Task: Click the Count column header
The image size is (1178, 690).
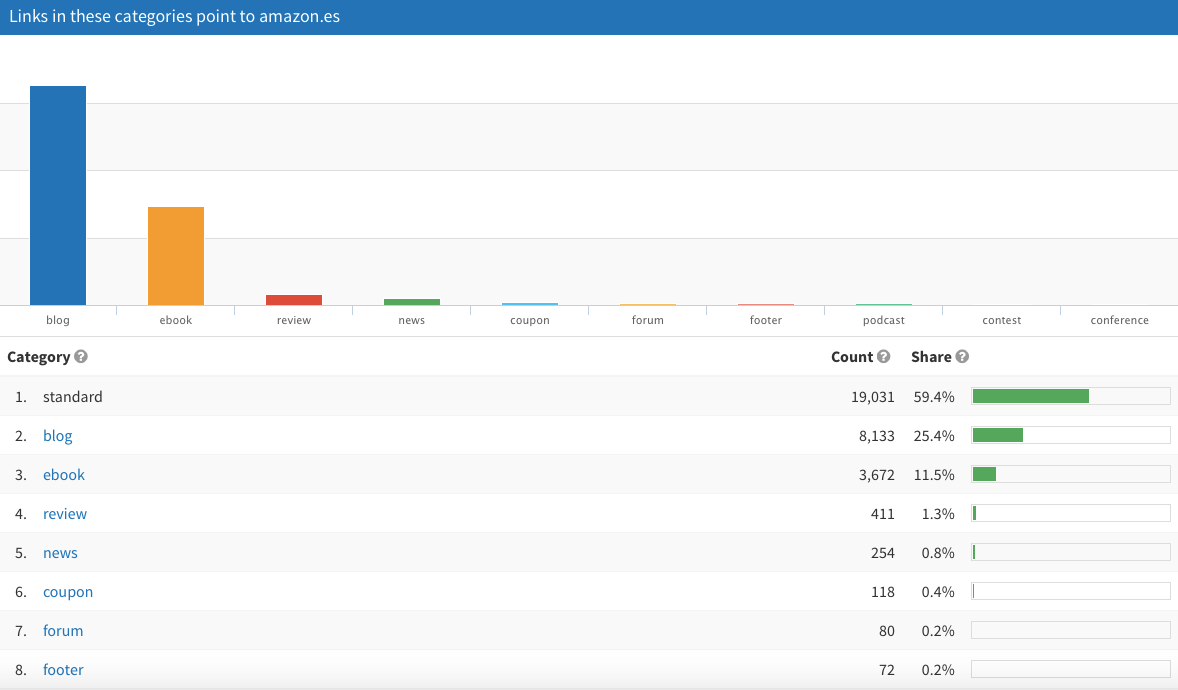Action: click(x=852, y=357)
